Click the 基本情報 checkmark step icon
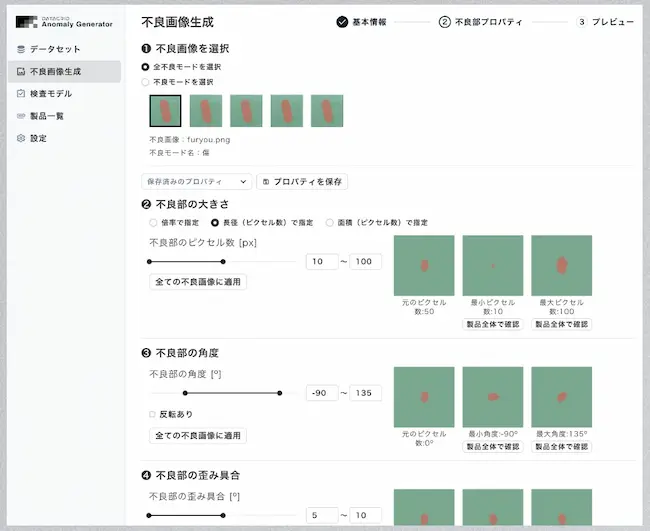650x531 pixels. (x=342, y=21)
